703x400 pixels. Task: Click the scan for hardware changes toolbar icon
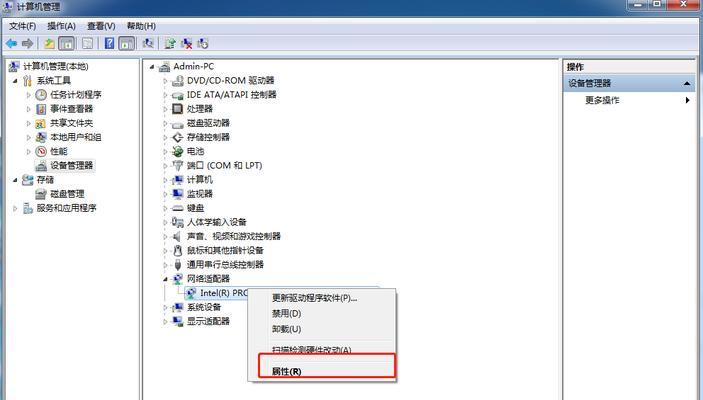(148, 43)
